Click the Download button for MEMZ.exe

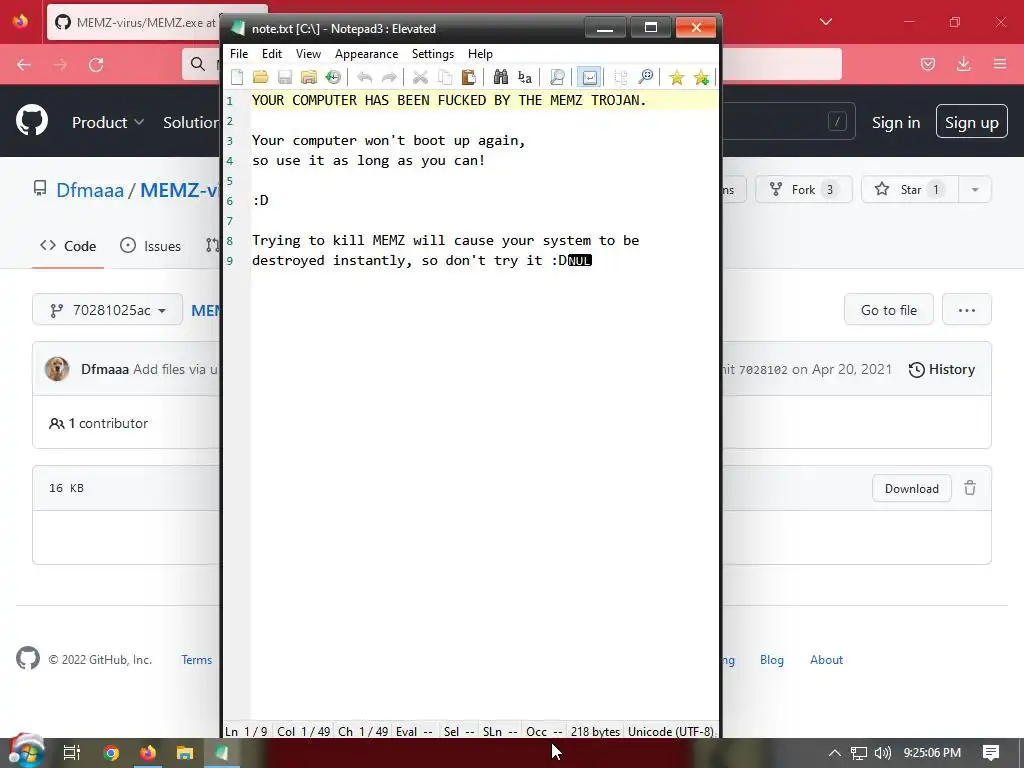pyautogui.click(x=911, y=488)
